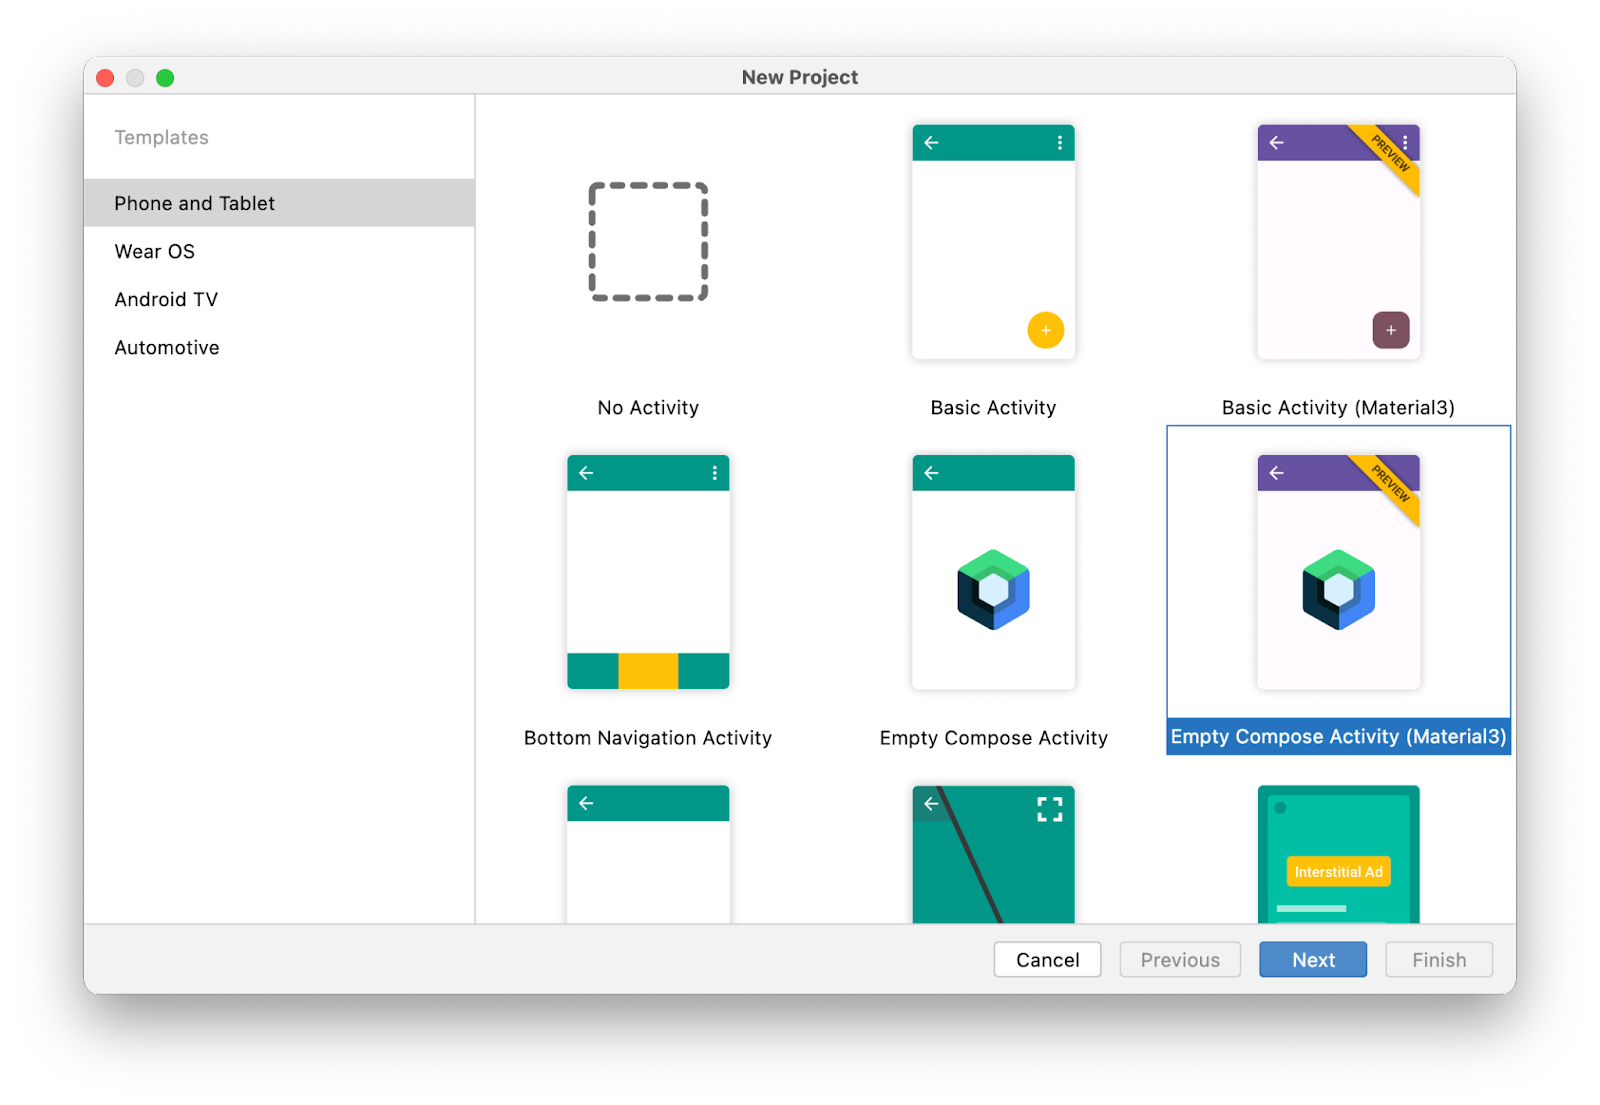This screenshot has height=1105, width=1600.
Task: Click the green zoom traffic light
Action: (x=166, y=77)
